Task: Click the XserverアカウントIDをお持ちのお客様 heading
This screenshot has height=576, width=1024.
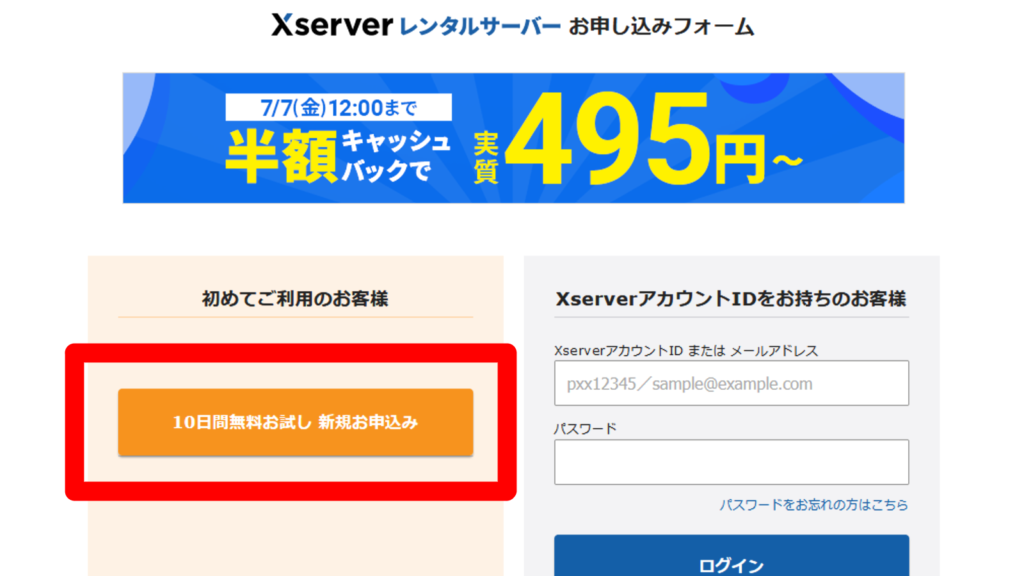Action: pos(731,299)
